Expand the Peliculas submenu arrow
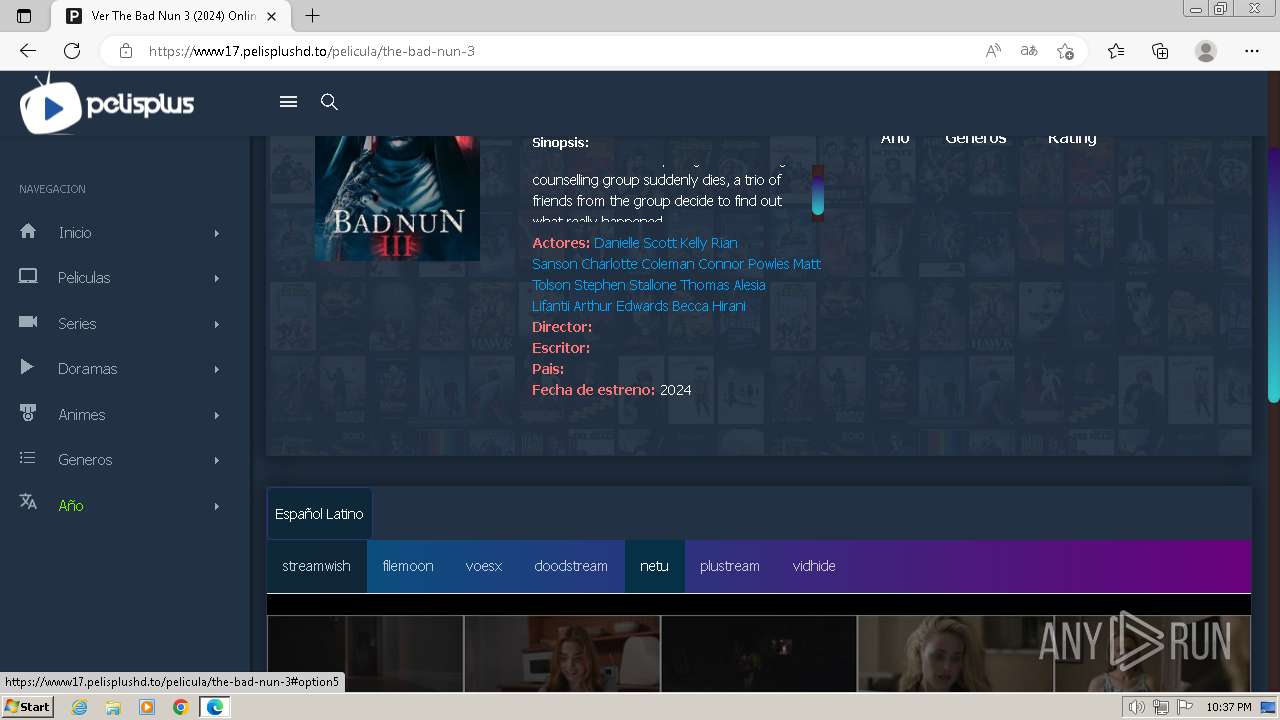 coord(216,278)
